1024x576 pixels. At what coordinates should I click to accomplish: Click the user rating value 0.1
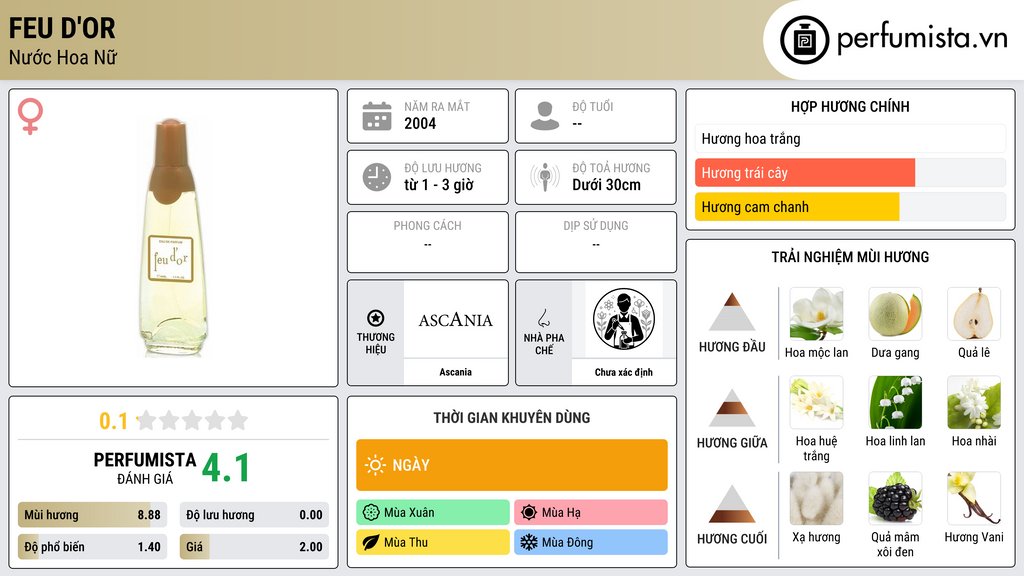coord(113,421)
